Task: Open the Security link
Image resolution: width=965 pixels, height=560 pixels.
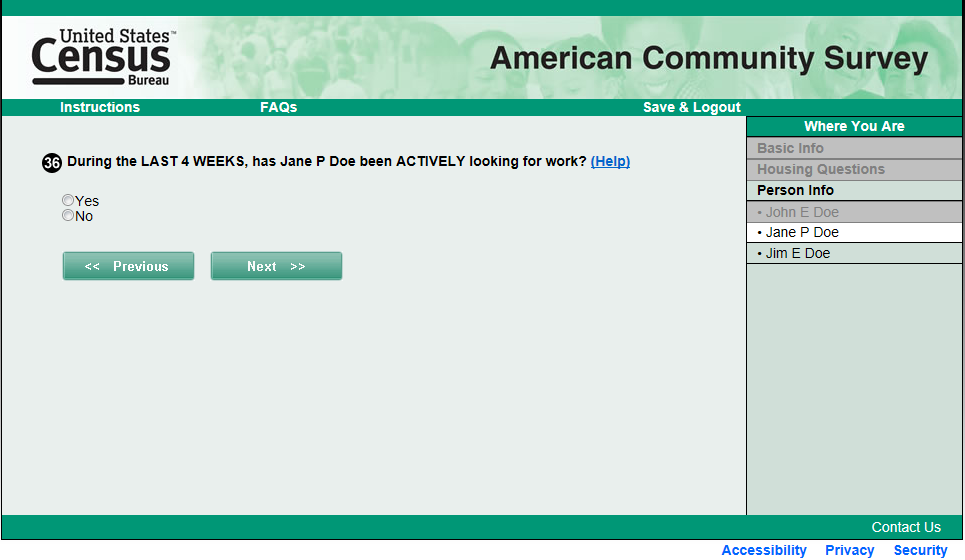Action: [920, 550]
